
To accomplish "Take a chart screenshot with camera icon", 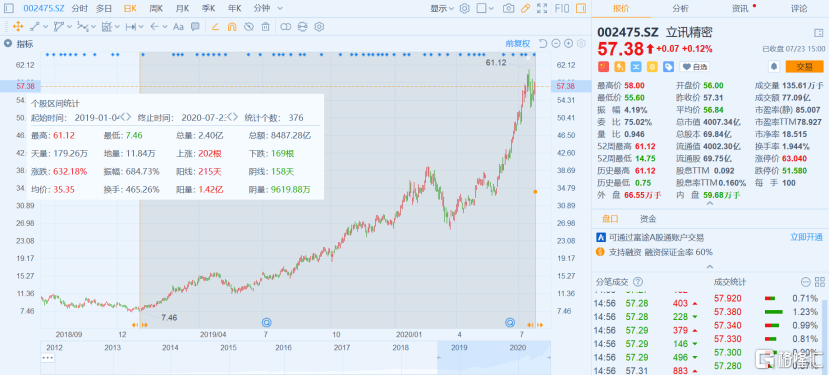I will [508, 8].
